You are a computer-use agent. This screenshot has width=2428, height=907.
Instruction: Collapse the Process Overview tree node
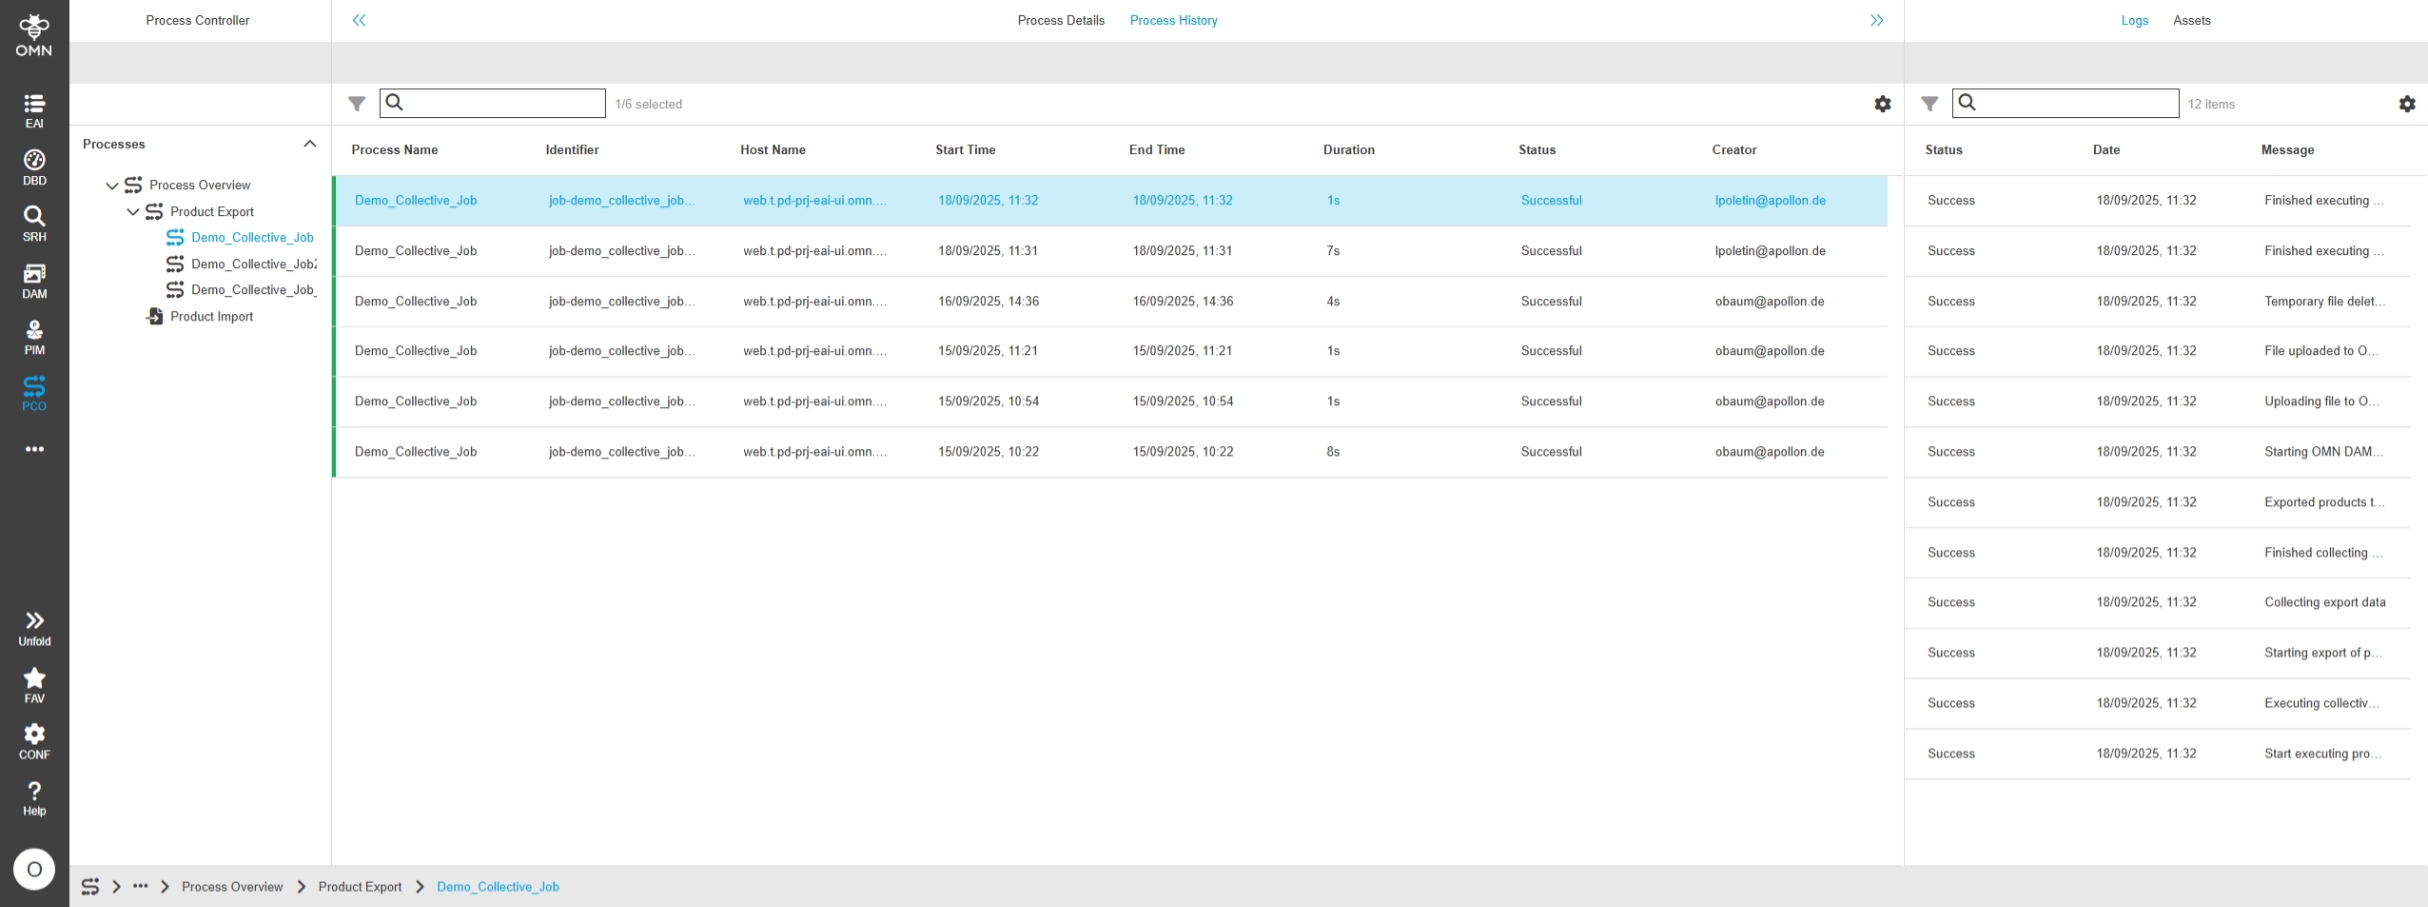[112, 186]
